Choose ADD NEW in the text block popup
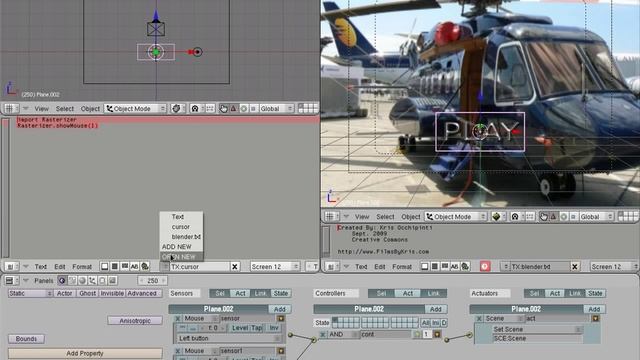The height and width of the screenshot is (360, 640). click(x=181, y=247)
